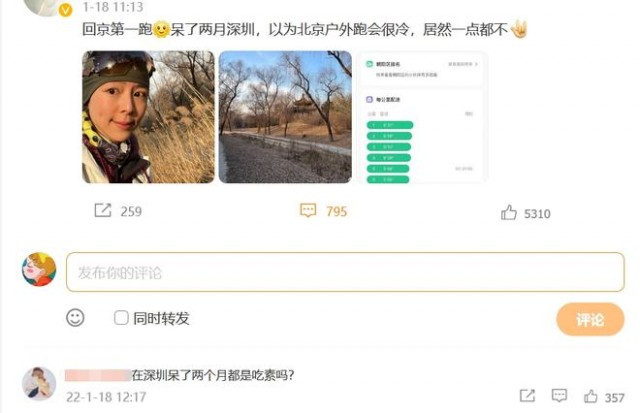
Task: Click the 795 comment count number
Action: pyautogui.click(x=336, y=211)
